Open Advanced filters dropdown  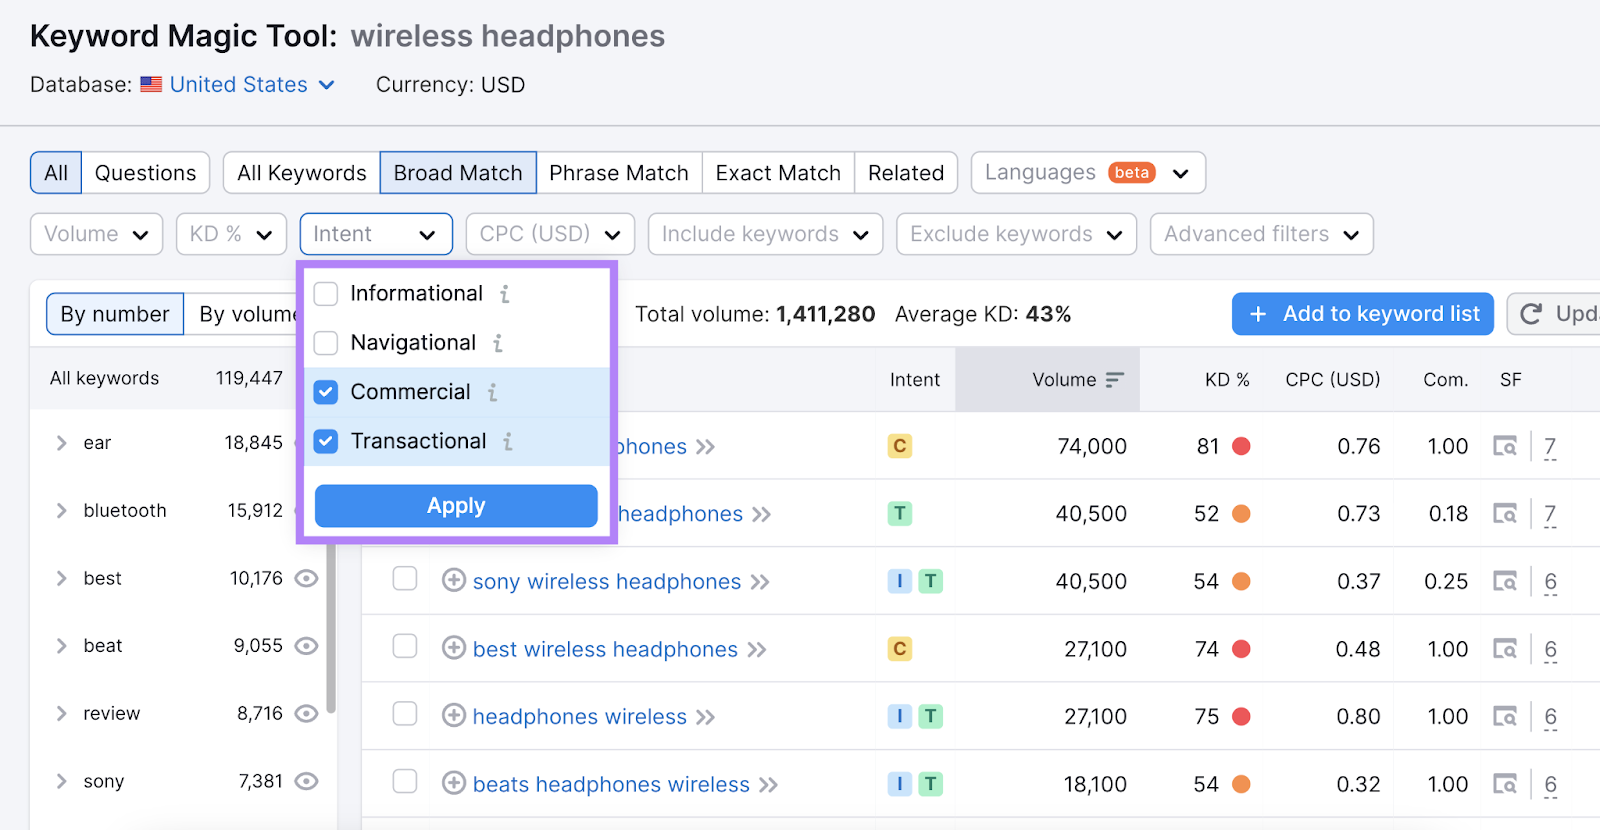1261,234
